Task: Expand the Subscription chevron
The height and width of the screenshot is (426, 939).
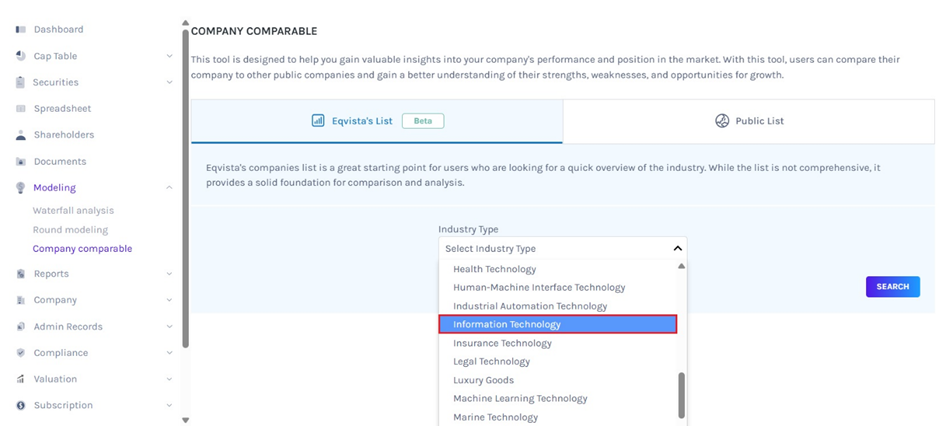Action: pyautogui.click(x=169, y=405)
